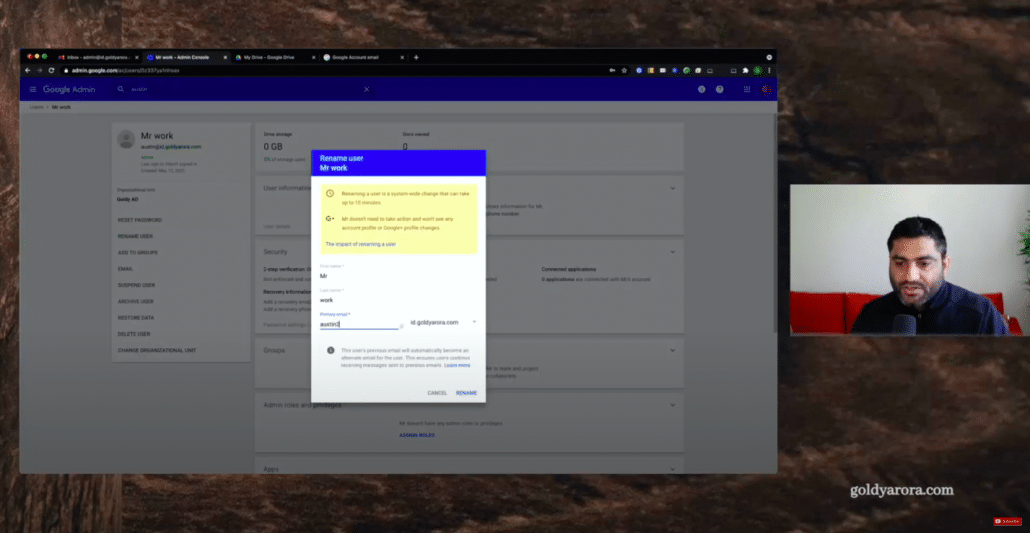Click CANCEL in the Rename user dialog

(437, 393)
